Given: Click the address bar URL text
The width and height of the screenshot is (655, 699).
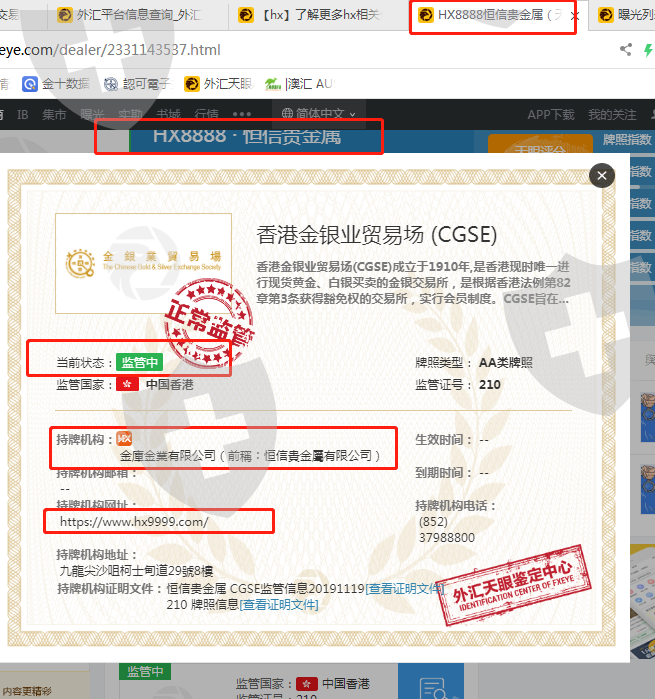Looking at the screenshot, I should coord(110,50).
